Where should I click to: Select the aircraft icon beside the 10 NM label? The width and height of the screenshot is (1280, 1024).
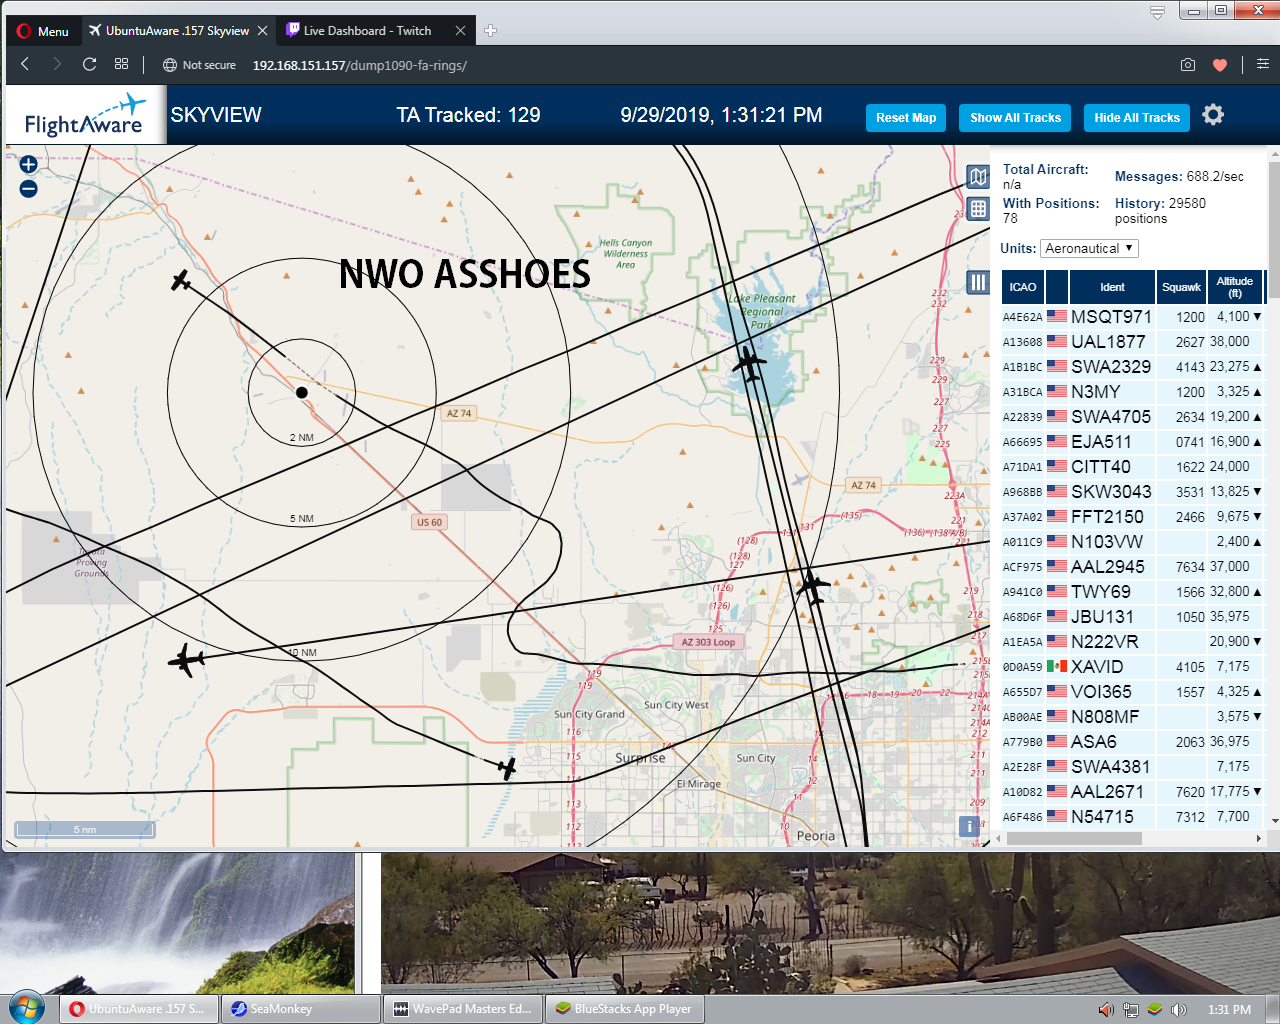point(186,660)
